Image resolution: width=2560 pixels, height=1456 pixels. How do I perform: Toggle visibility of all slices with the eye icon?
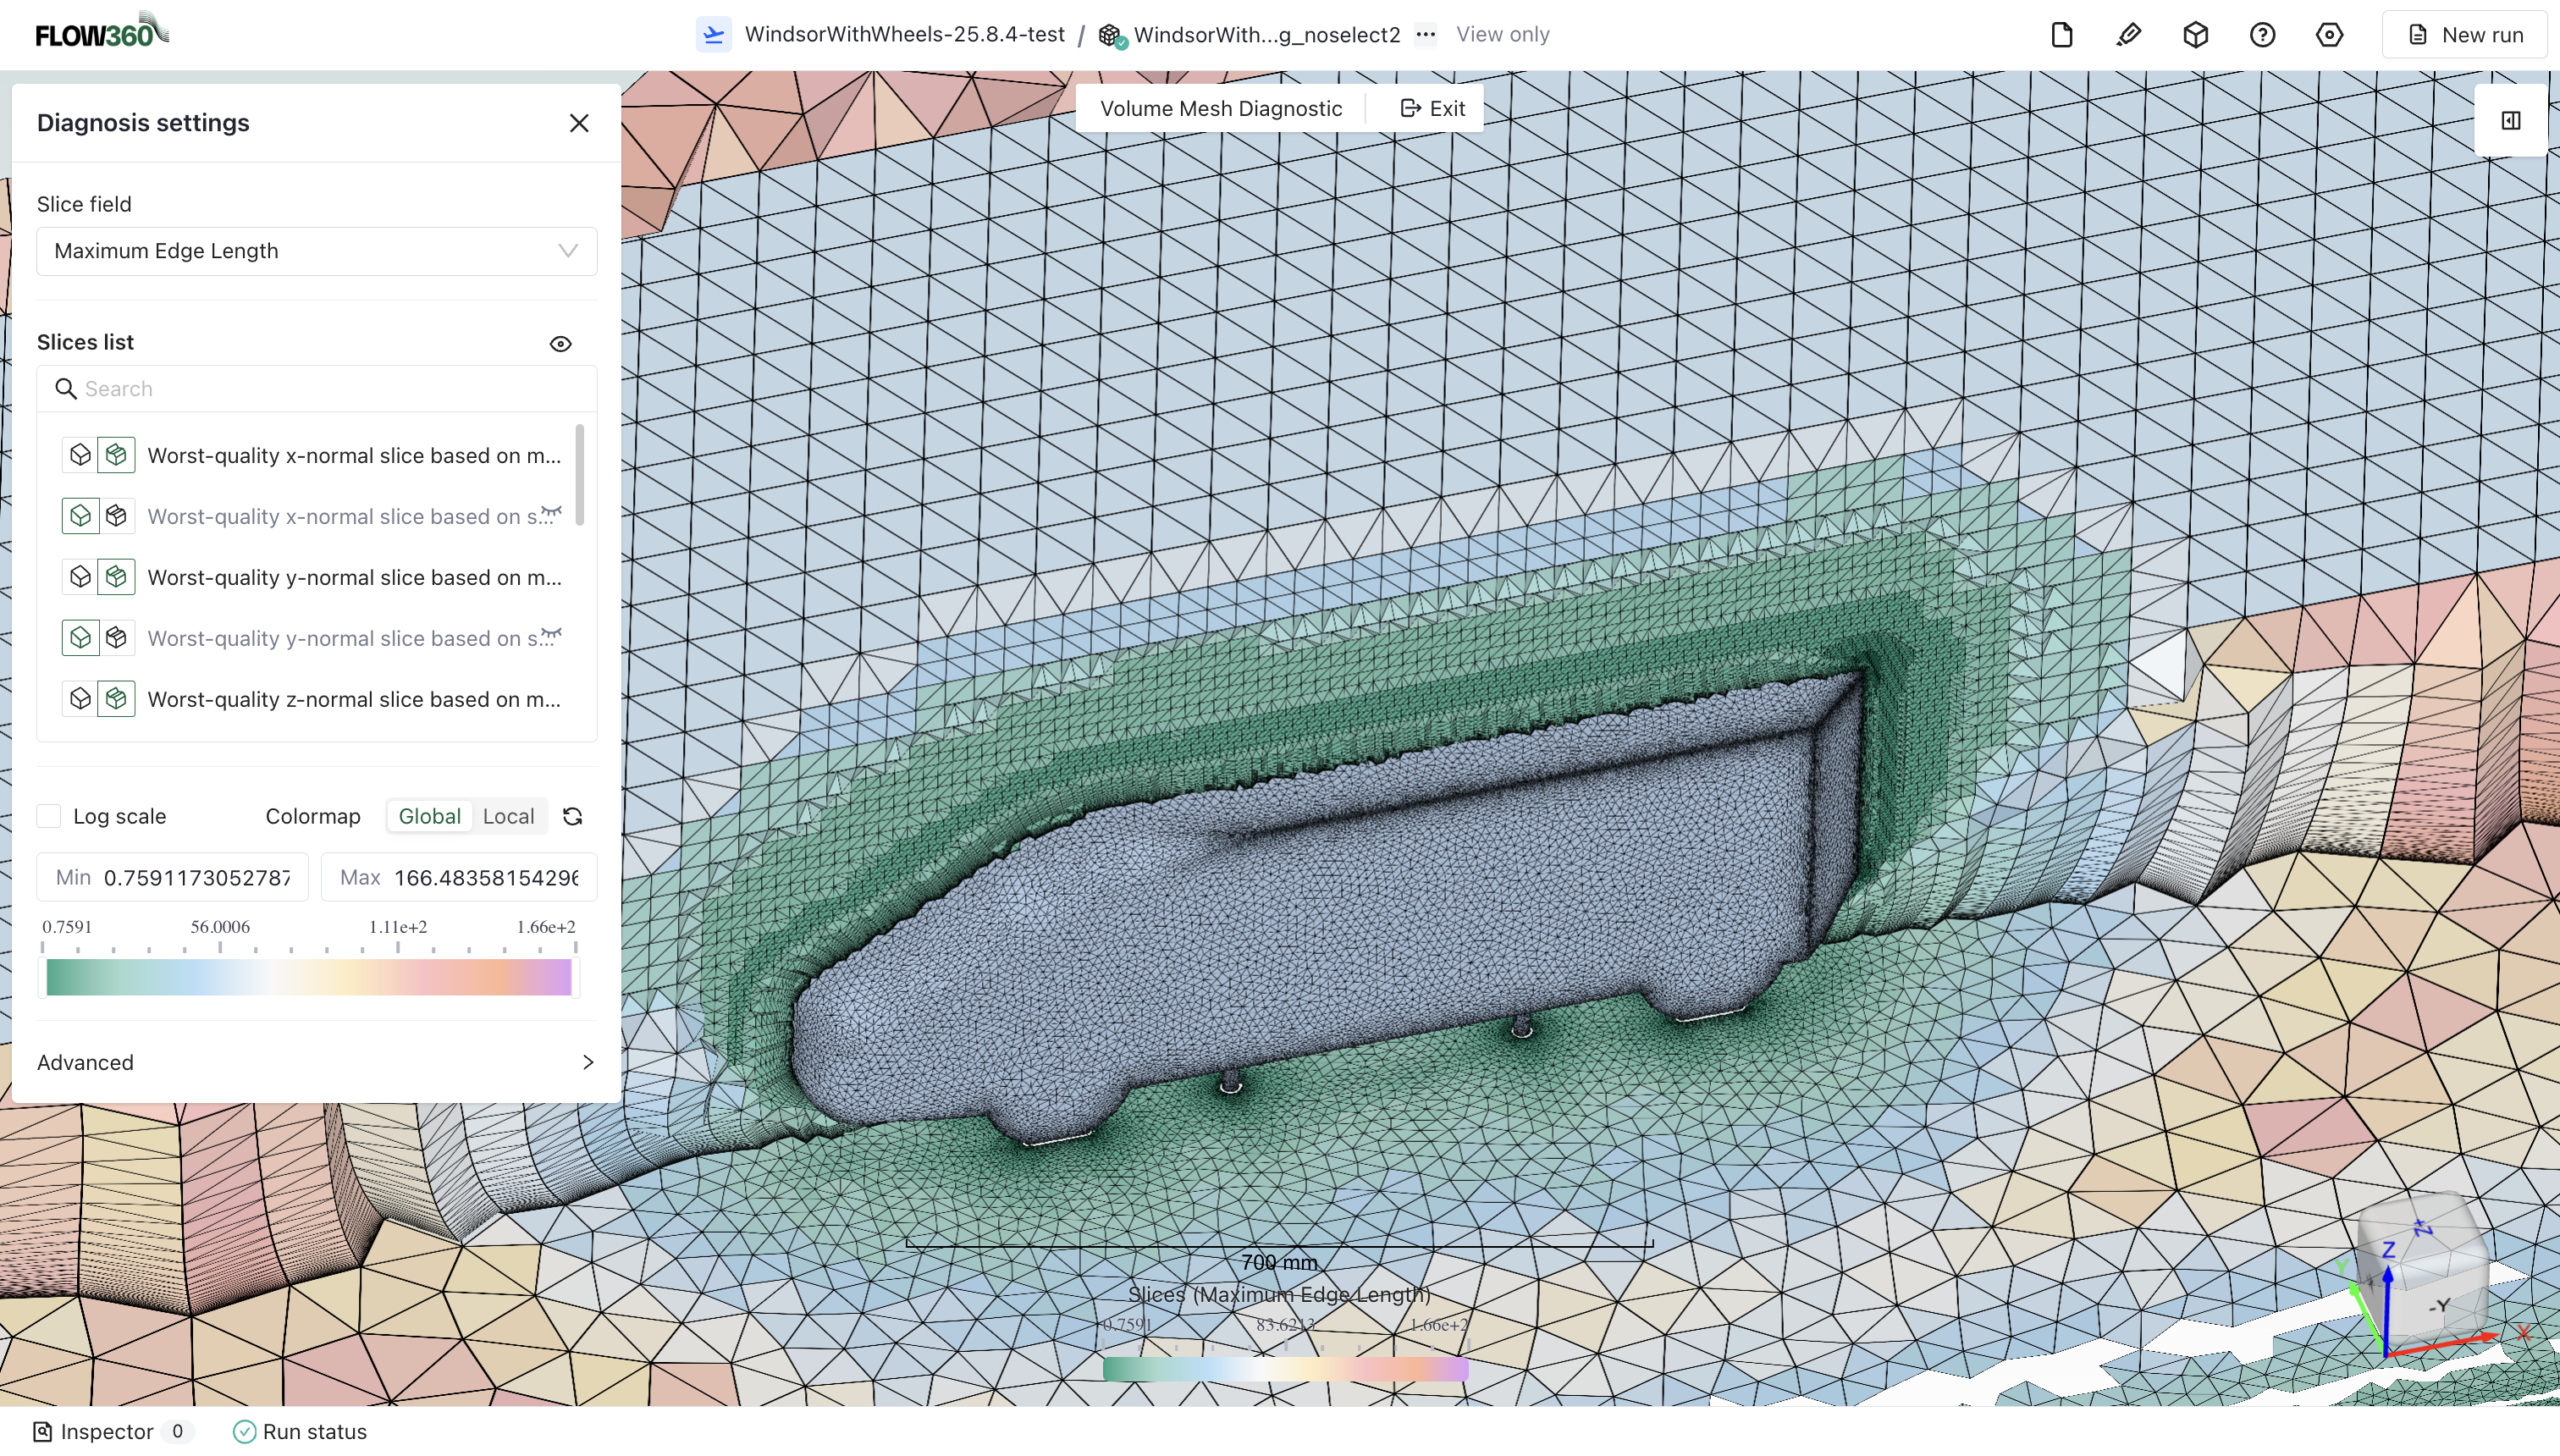click(560, 343)
